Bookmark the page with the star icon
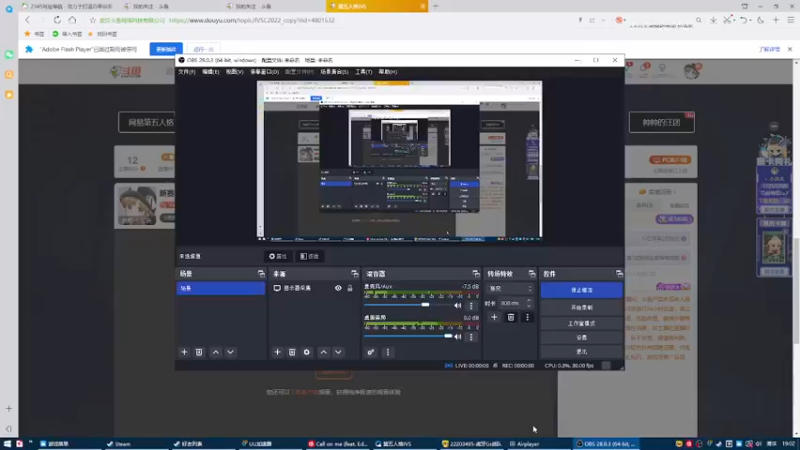The height and width of the screenshot is (450, 800). pyautogui.click(x=92, y=20)
